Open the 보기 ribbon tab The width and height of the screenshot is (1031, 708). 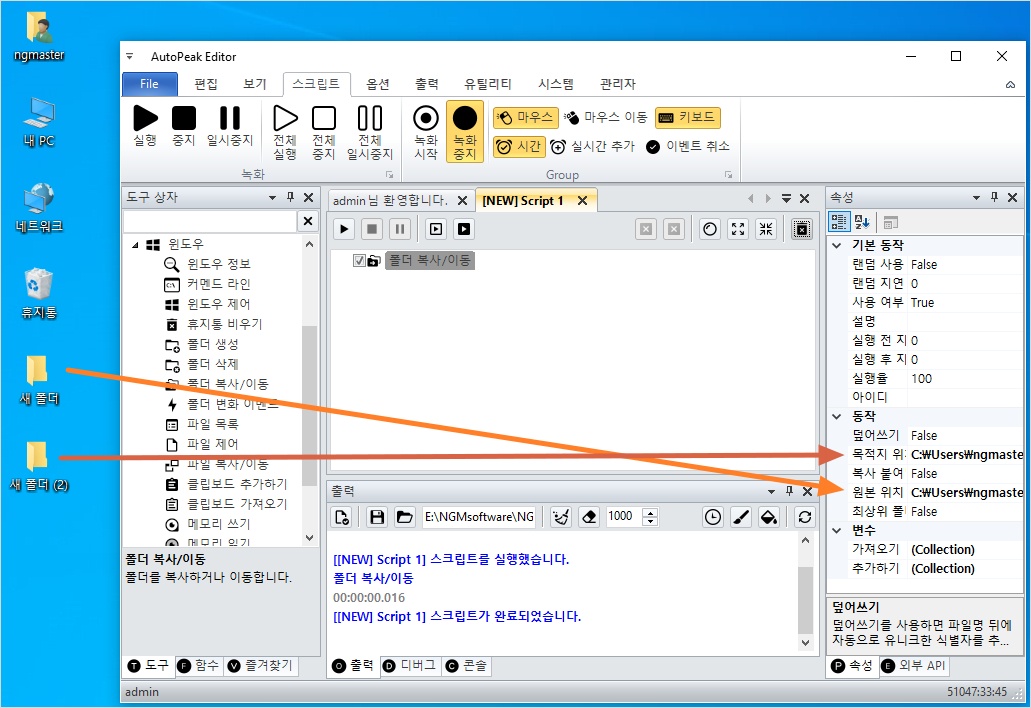(255, 83)
